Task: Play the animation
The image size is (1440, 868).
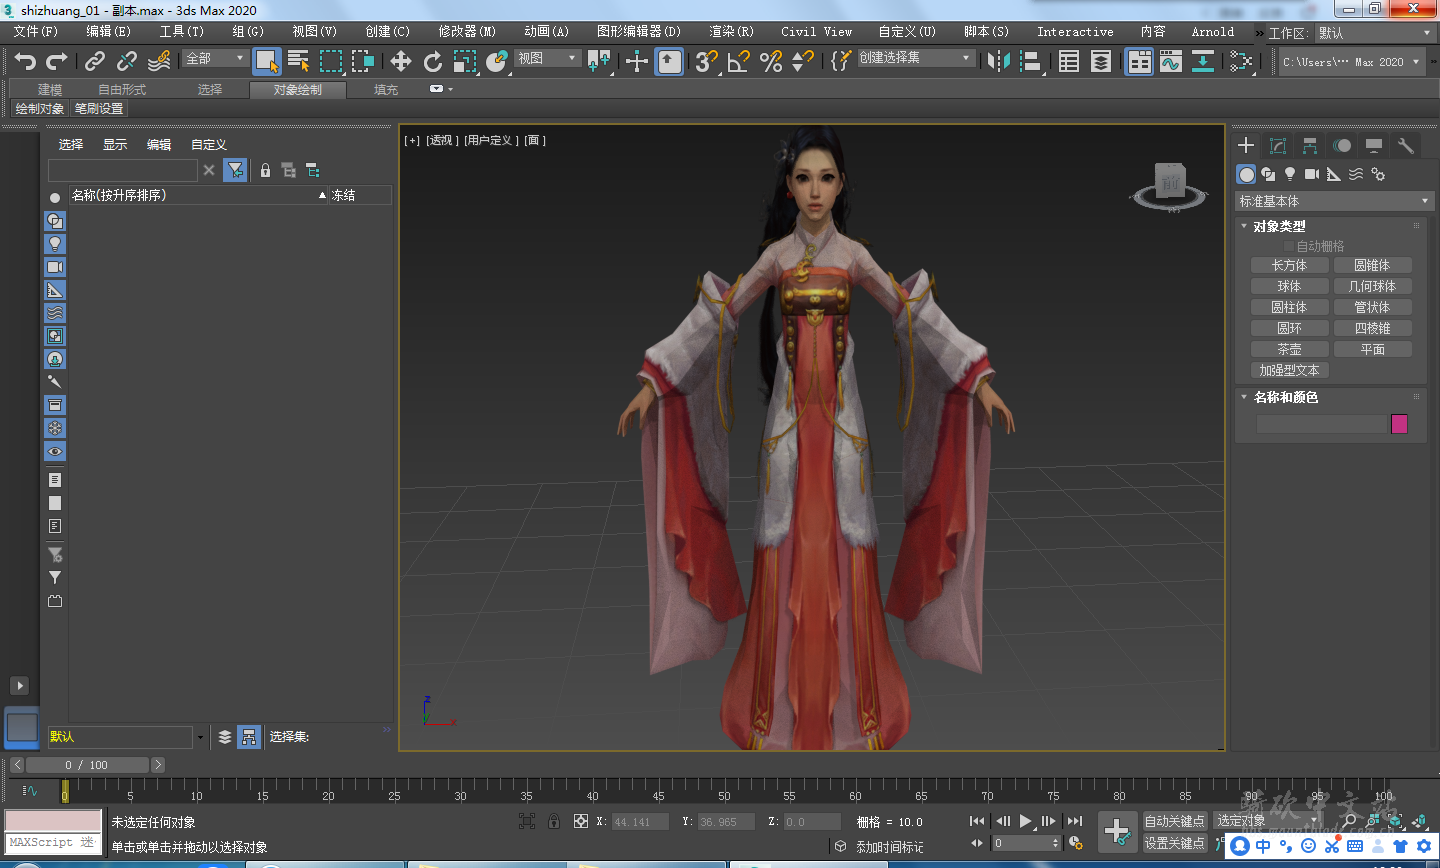Action: tap(1026, 821)
